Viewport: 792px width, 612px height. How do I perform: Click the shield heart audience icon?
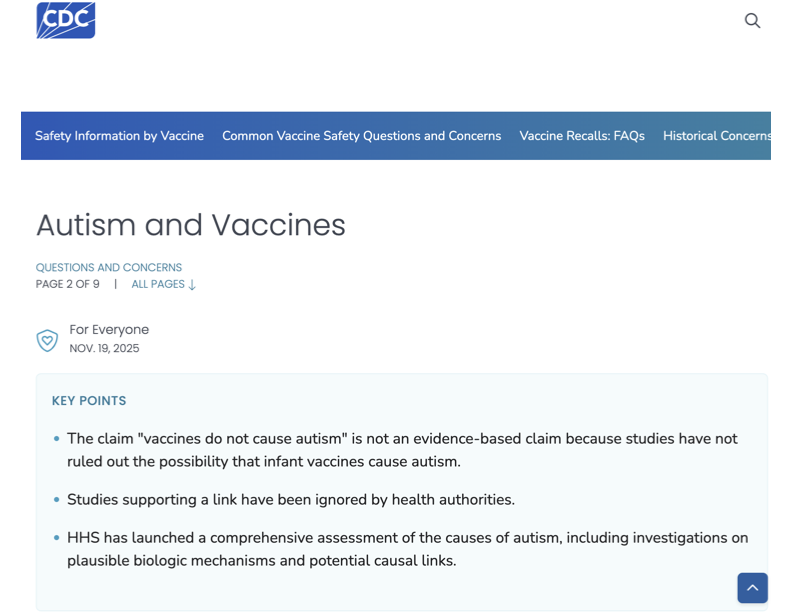click(47, 341)
